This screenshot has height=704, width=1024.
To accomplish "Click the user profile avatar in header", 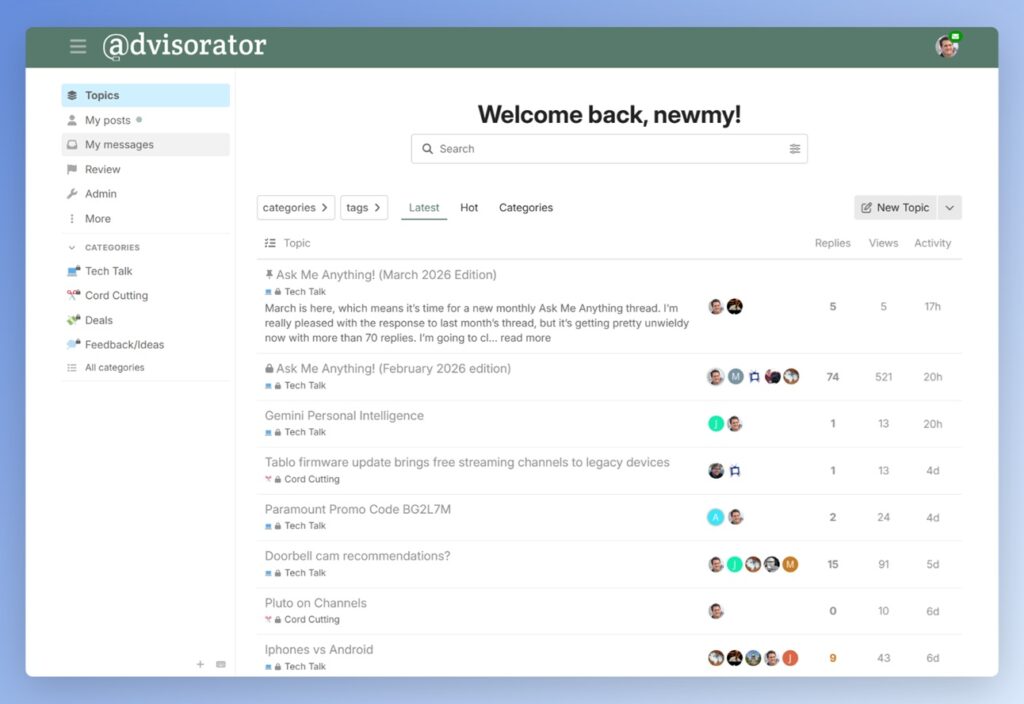I will click(x=946, y=47).
